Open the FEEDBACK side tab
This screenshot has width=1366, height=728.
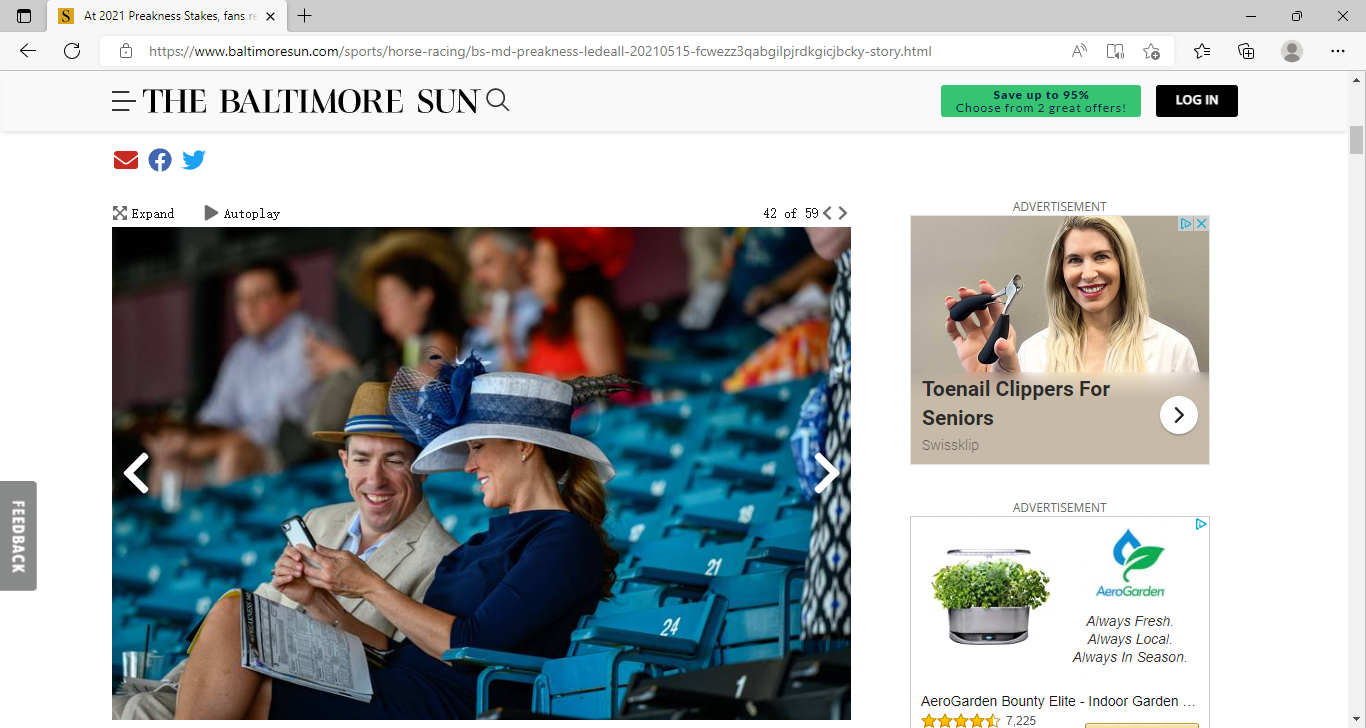click(18, 536)
